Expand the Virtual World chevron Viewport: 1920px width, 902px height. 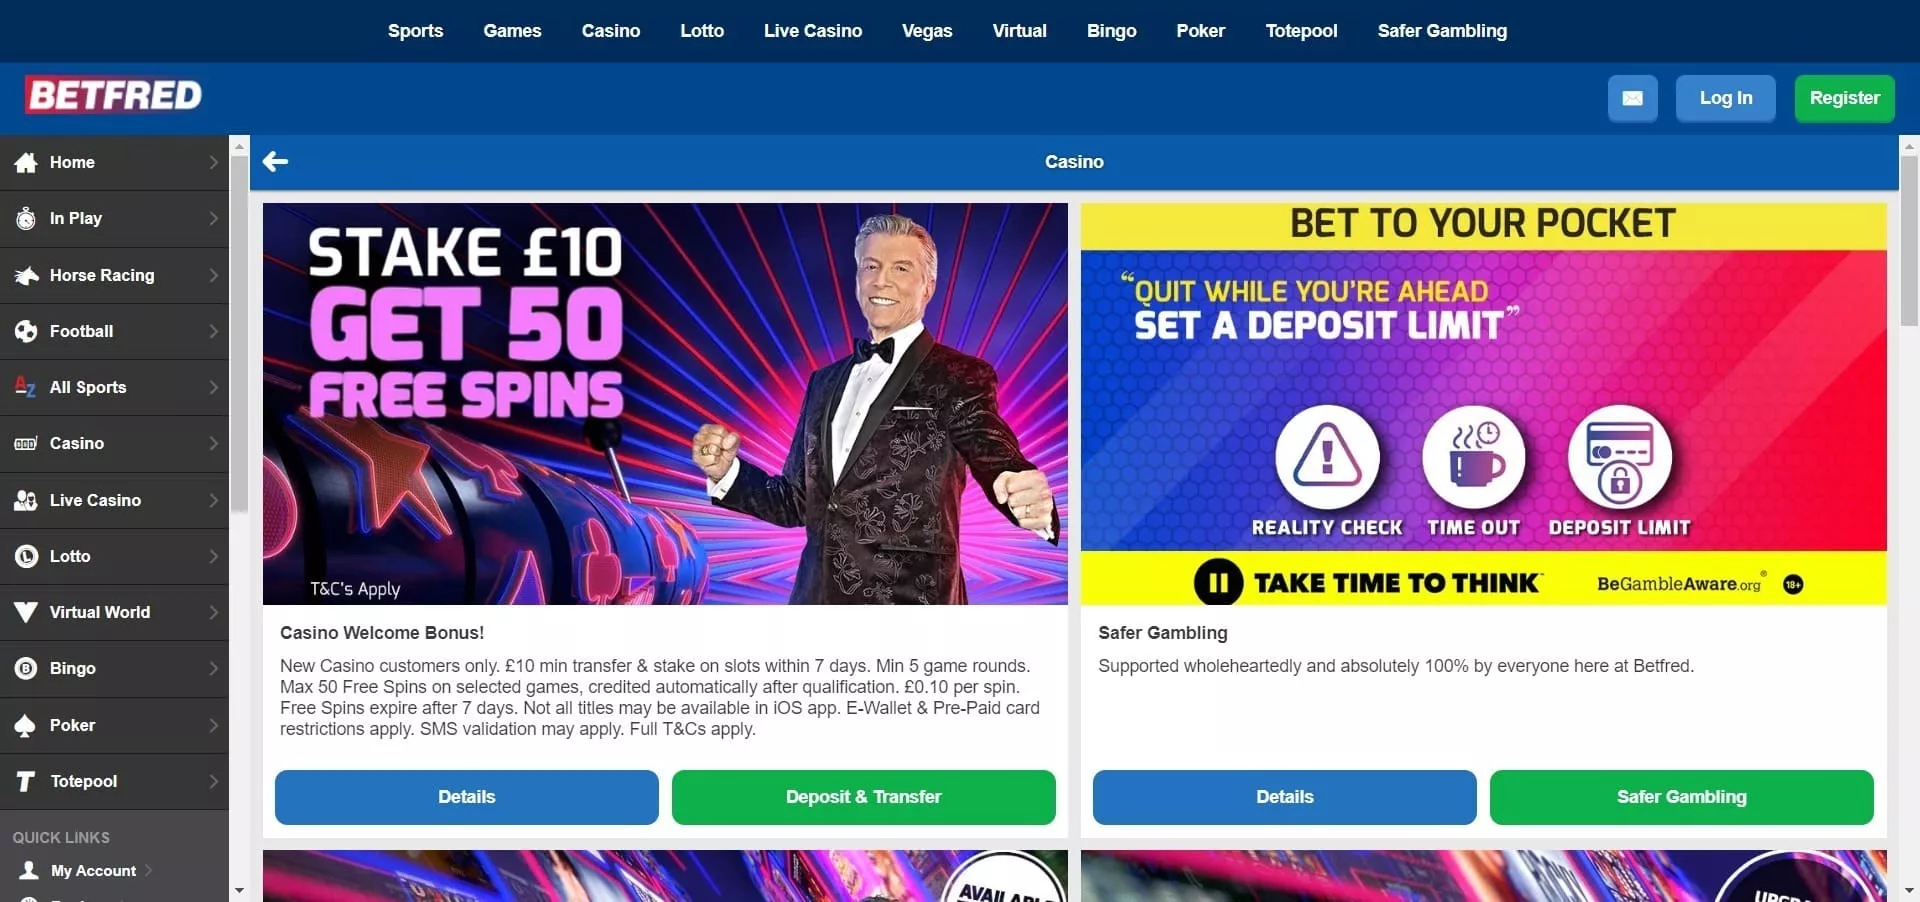213,612
